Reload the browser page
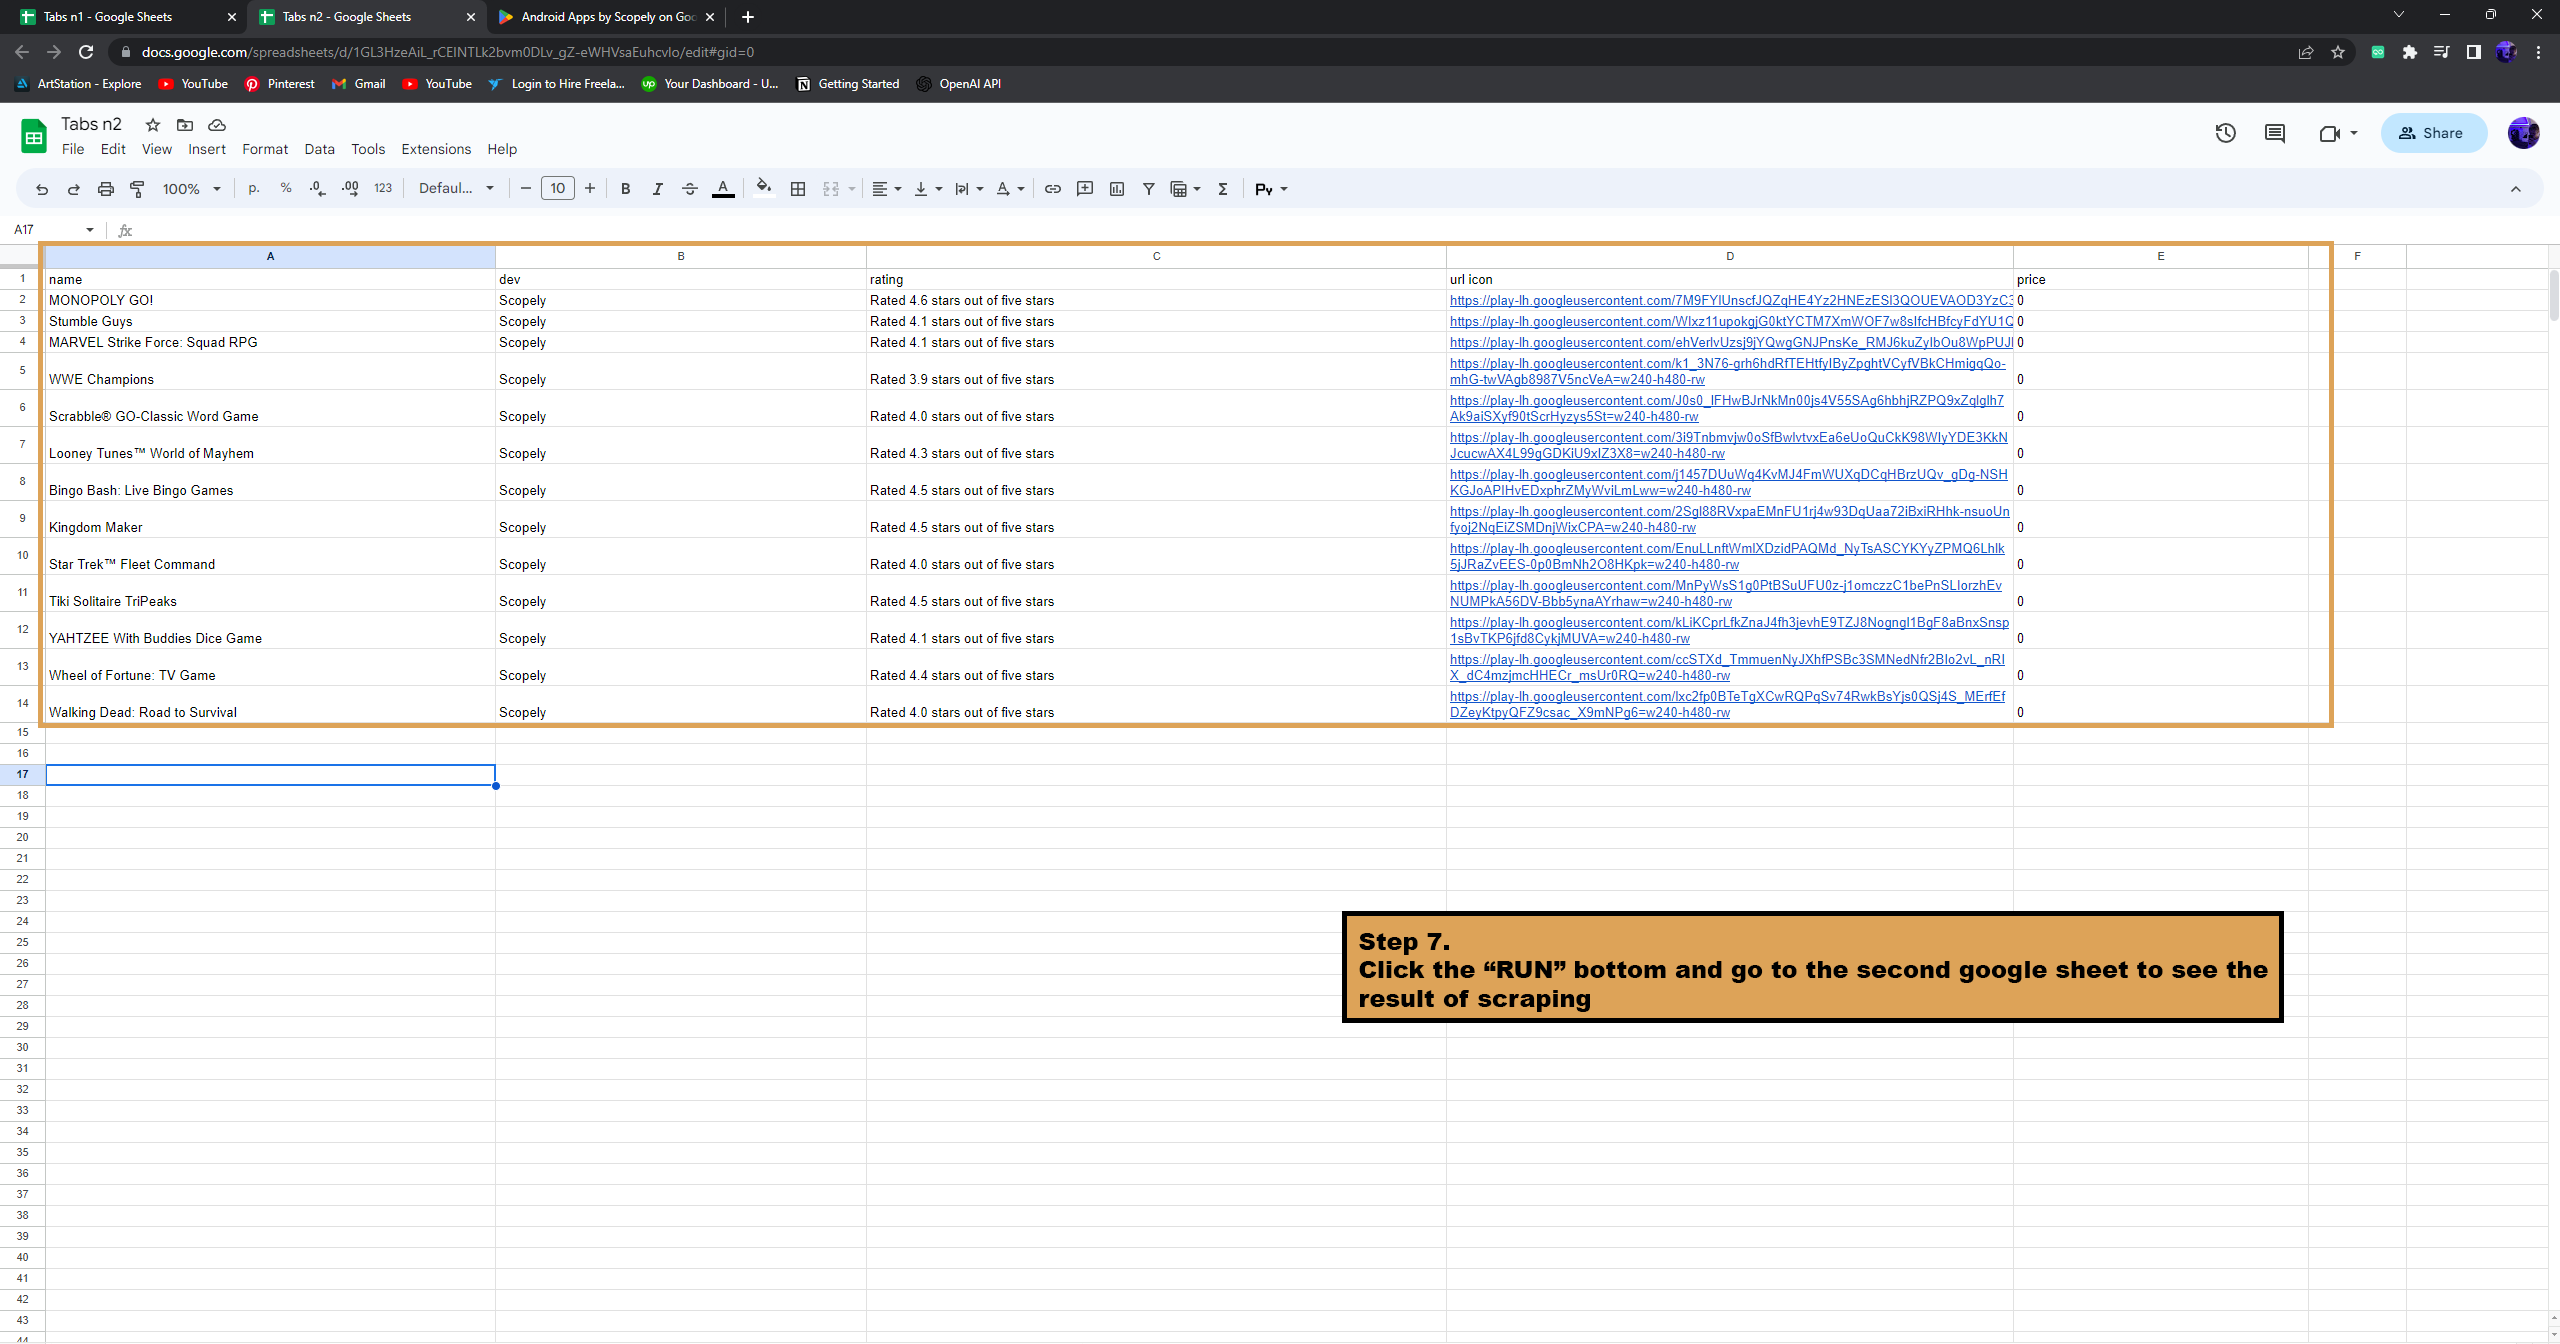This screenshot has height=1344, width=2560. pos(86,52)
